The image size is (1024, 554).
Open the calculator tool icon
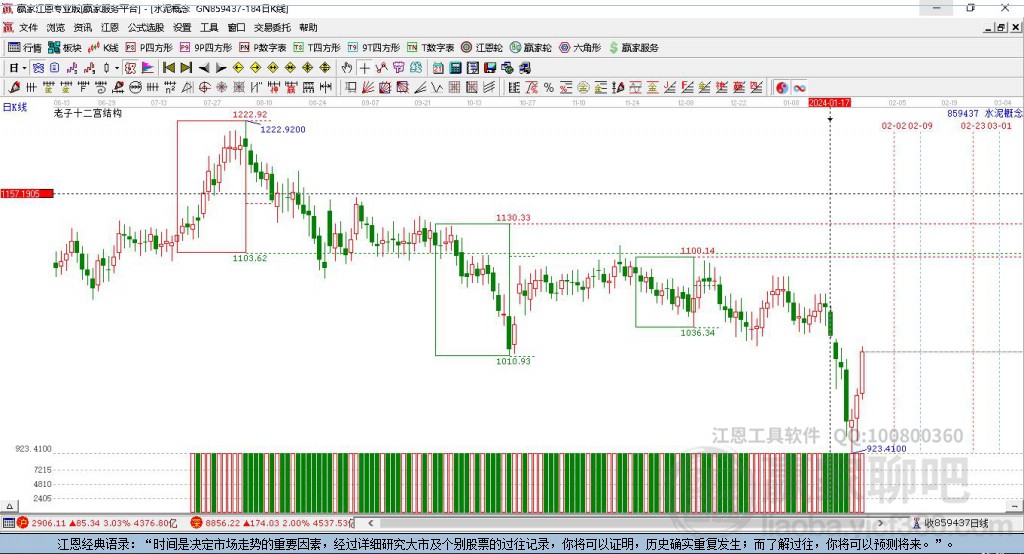[455, 68]
